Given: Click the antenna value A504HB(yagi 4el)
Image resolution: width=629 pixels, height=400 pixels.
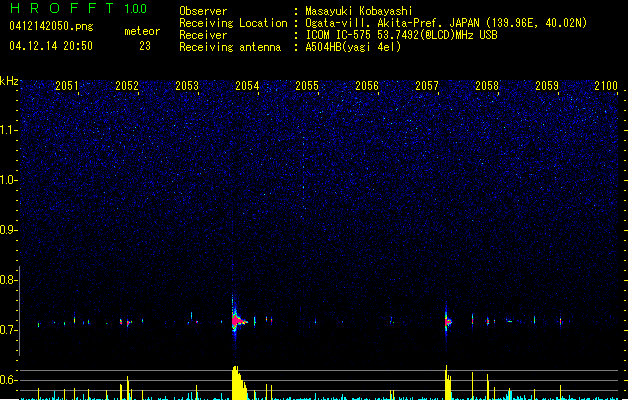Looking at the screenshot, I should click(x=353, y=47).
